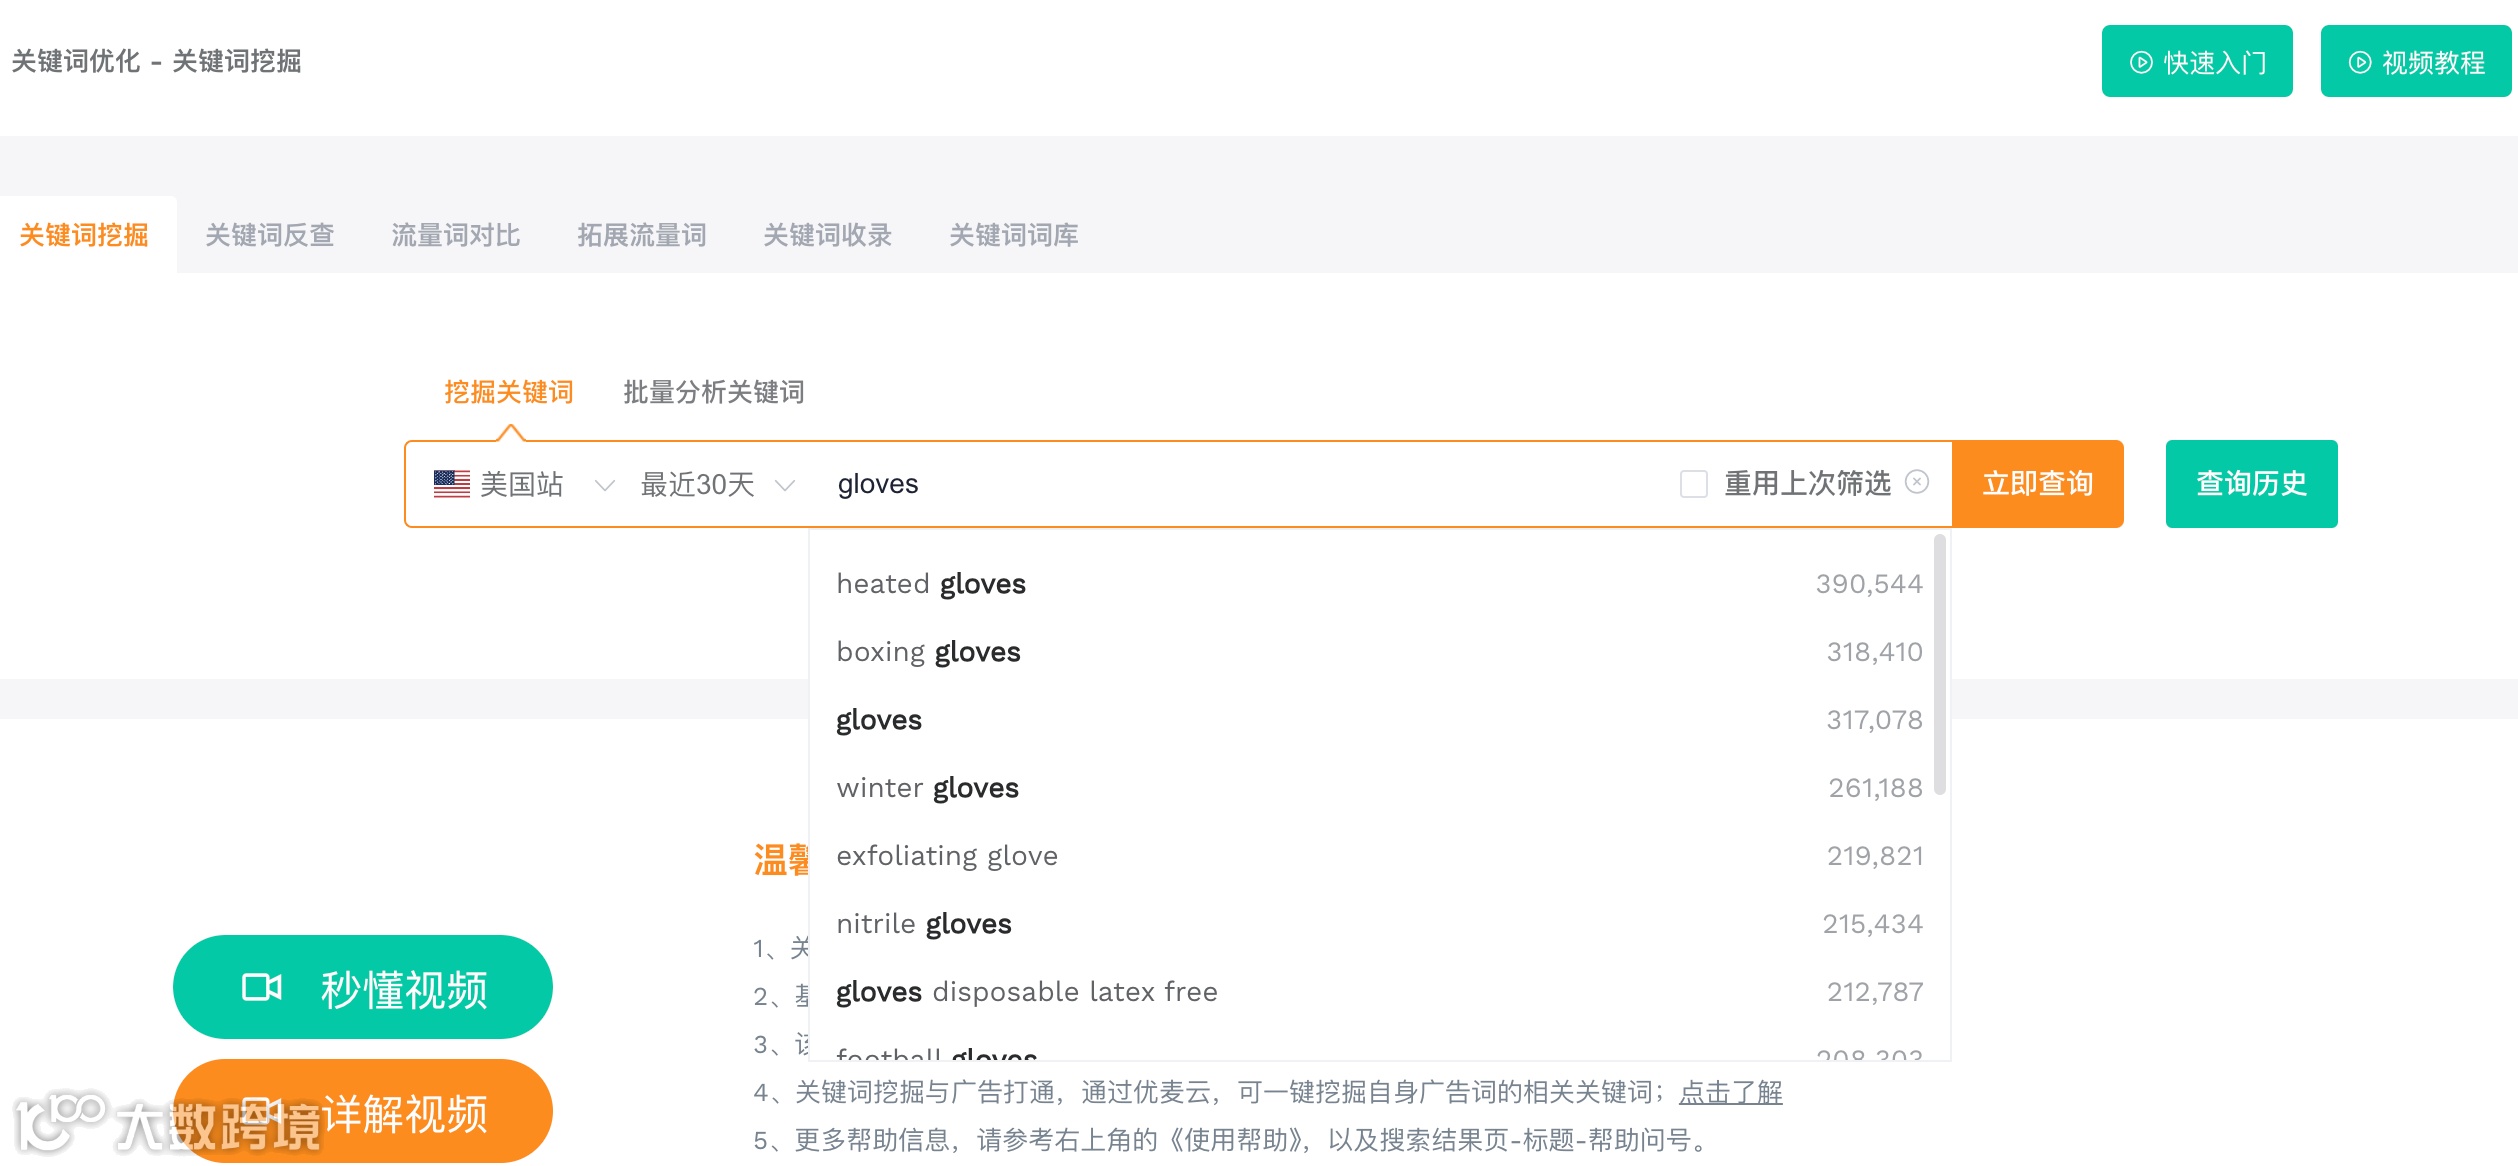The width and height of the screenshot is (2518, 1166).
Task: Switch to 批量分析关键词 mode
Action: point(713,392)
